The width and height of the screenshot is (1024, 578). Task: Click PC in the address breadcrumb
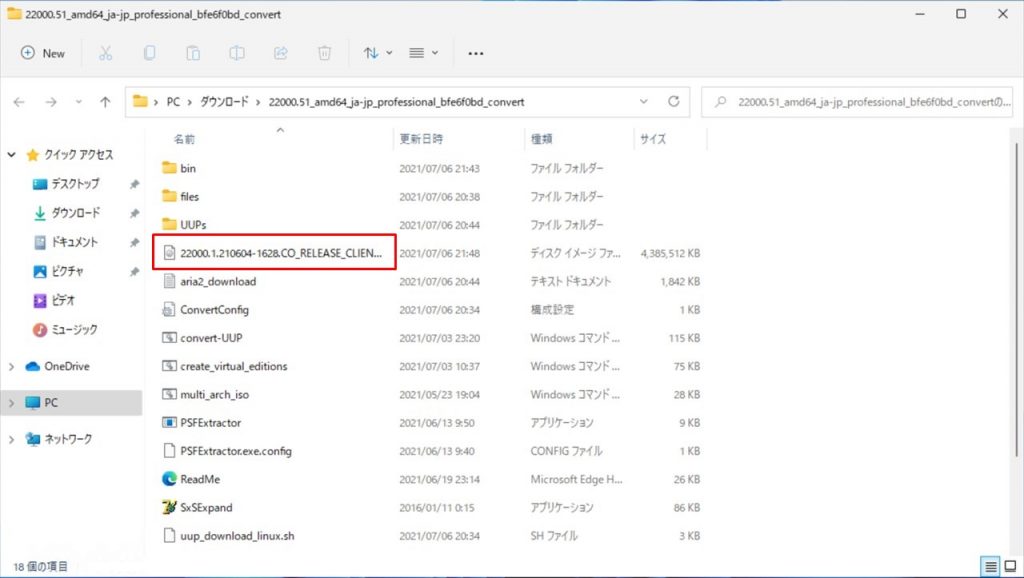(173, 102)
